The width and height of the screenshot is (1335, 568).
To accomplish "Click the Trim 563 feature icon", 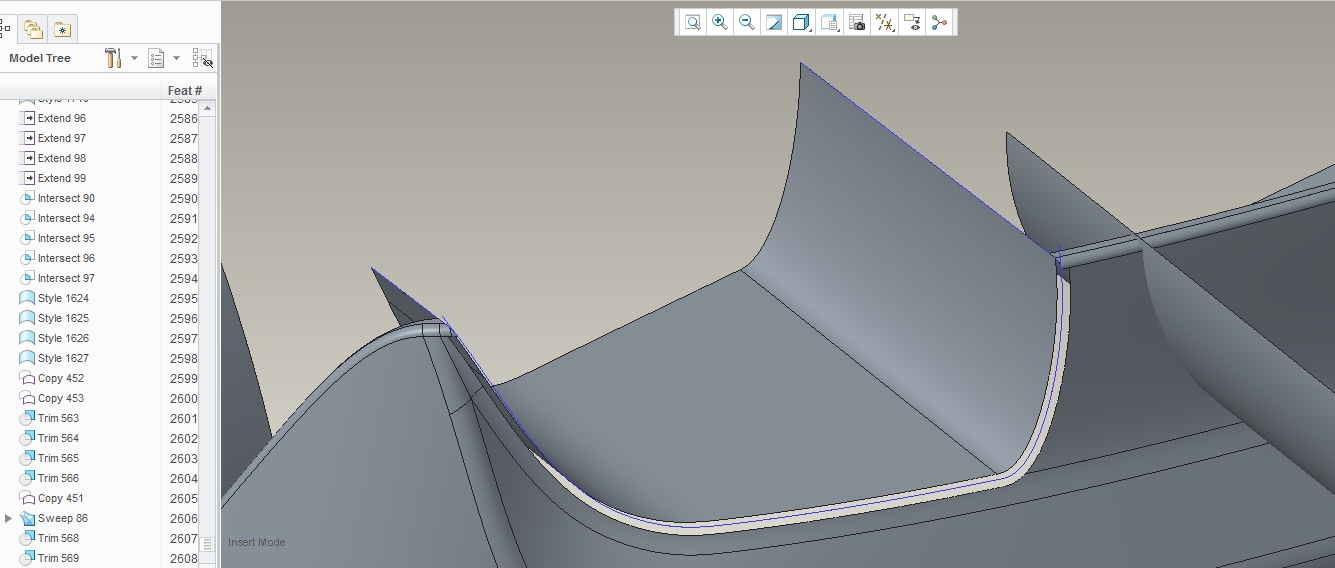I will pyautogui.click(x=27, y=418).
